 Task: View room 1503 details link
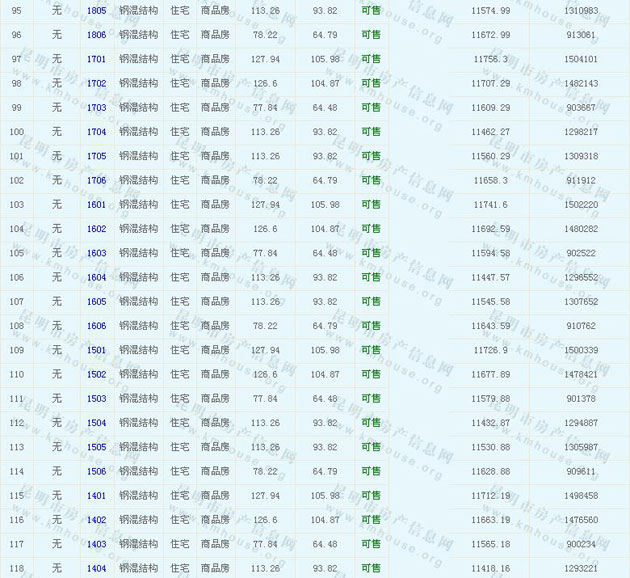point(96,399)
